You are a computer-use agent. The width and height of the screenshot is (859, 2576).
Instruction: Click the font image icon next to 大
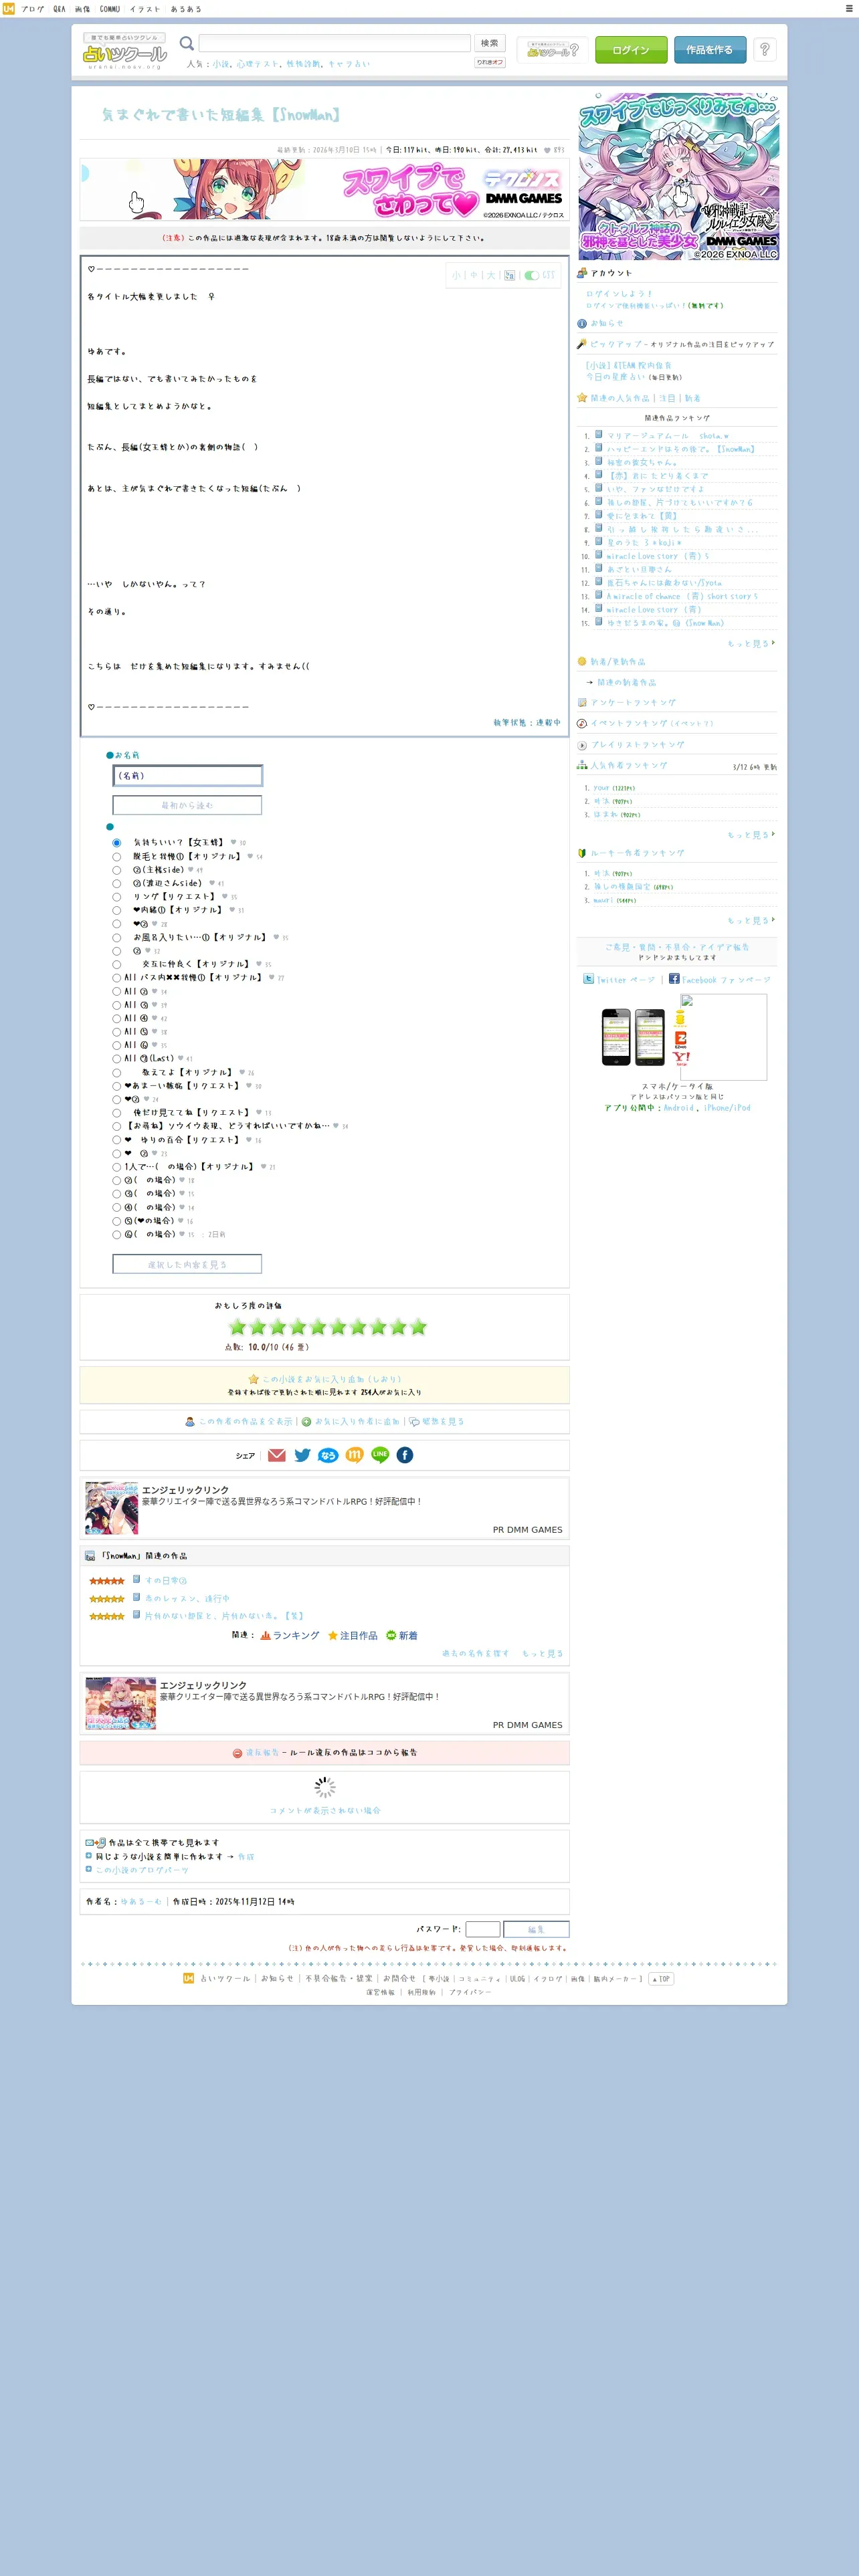[x=510, y=275]
